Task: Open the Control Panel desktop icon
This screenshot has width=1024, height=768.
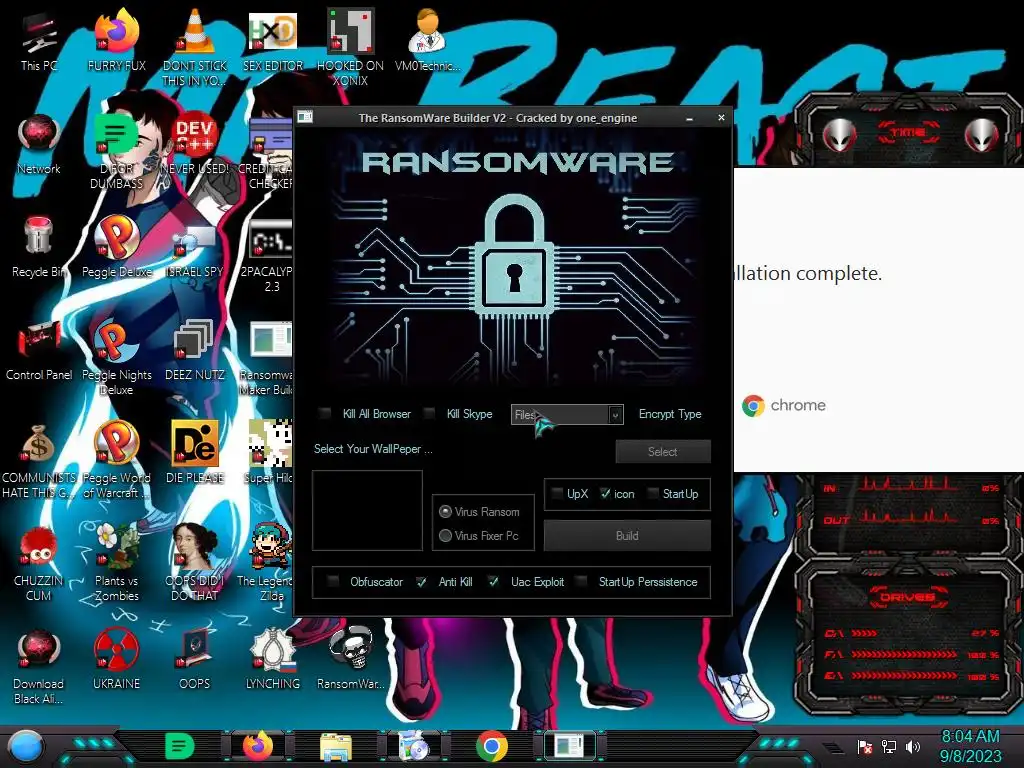Action: click(39, 340)
